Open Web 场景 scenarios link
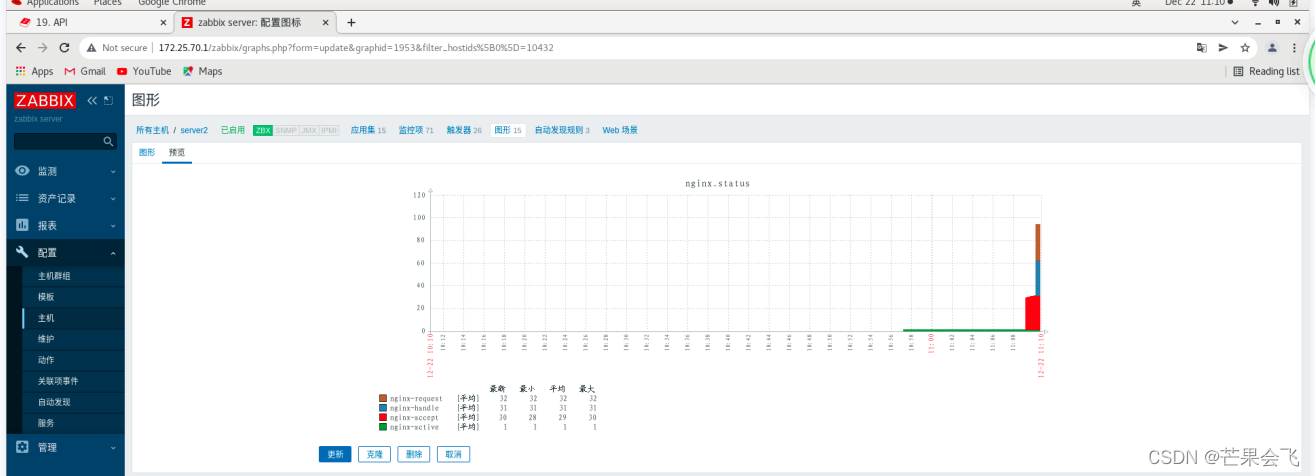This screenshot has height=476, width=1315. point(620,130)
